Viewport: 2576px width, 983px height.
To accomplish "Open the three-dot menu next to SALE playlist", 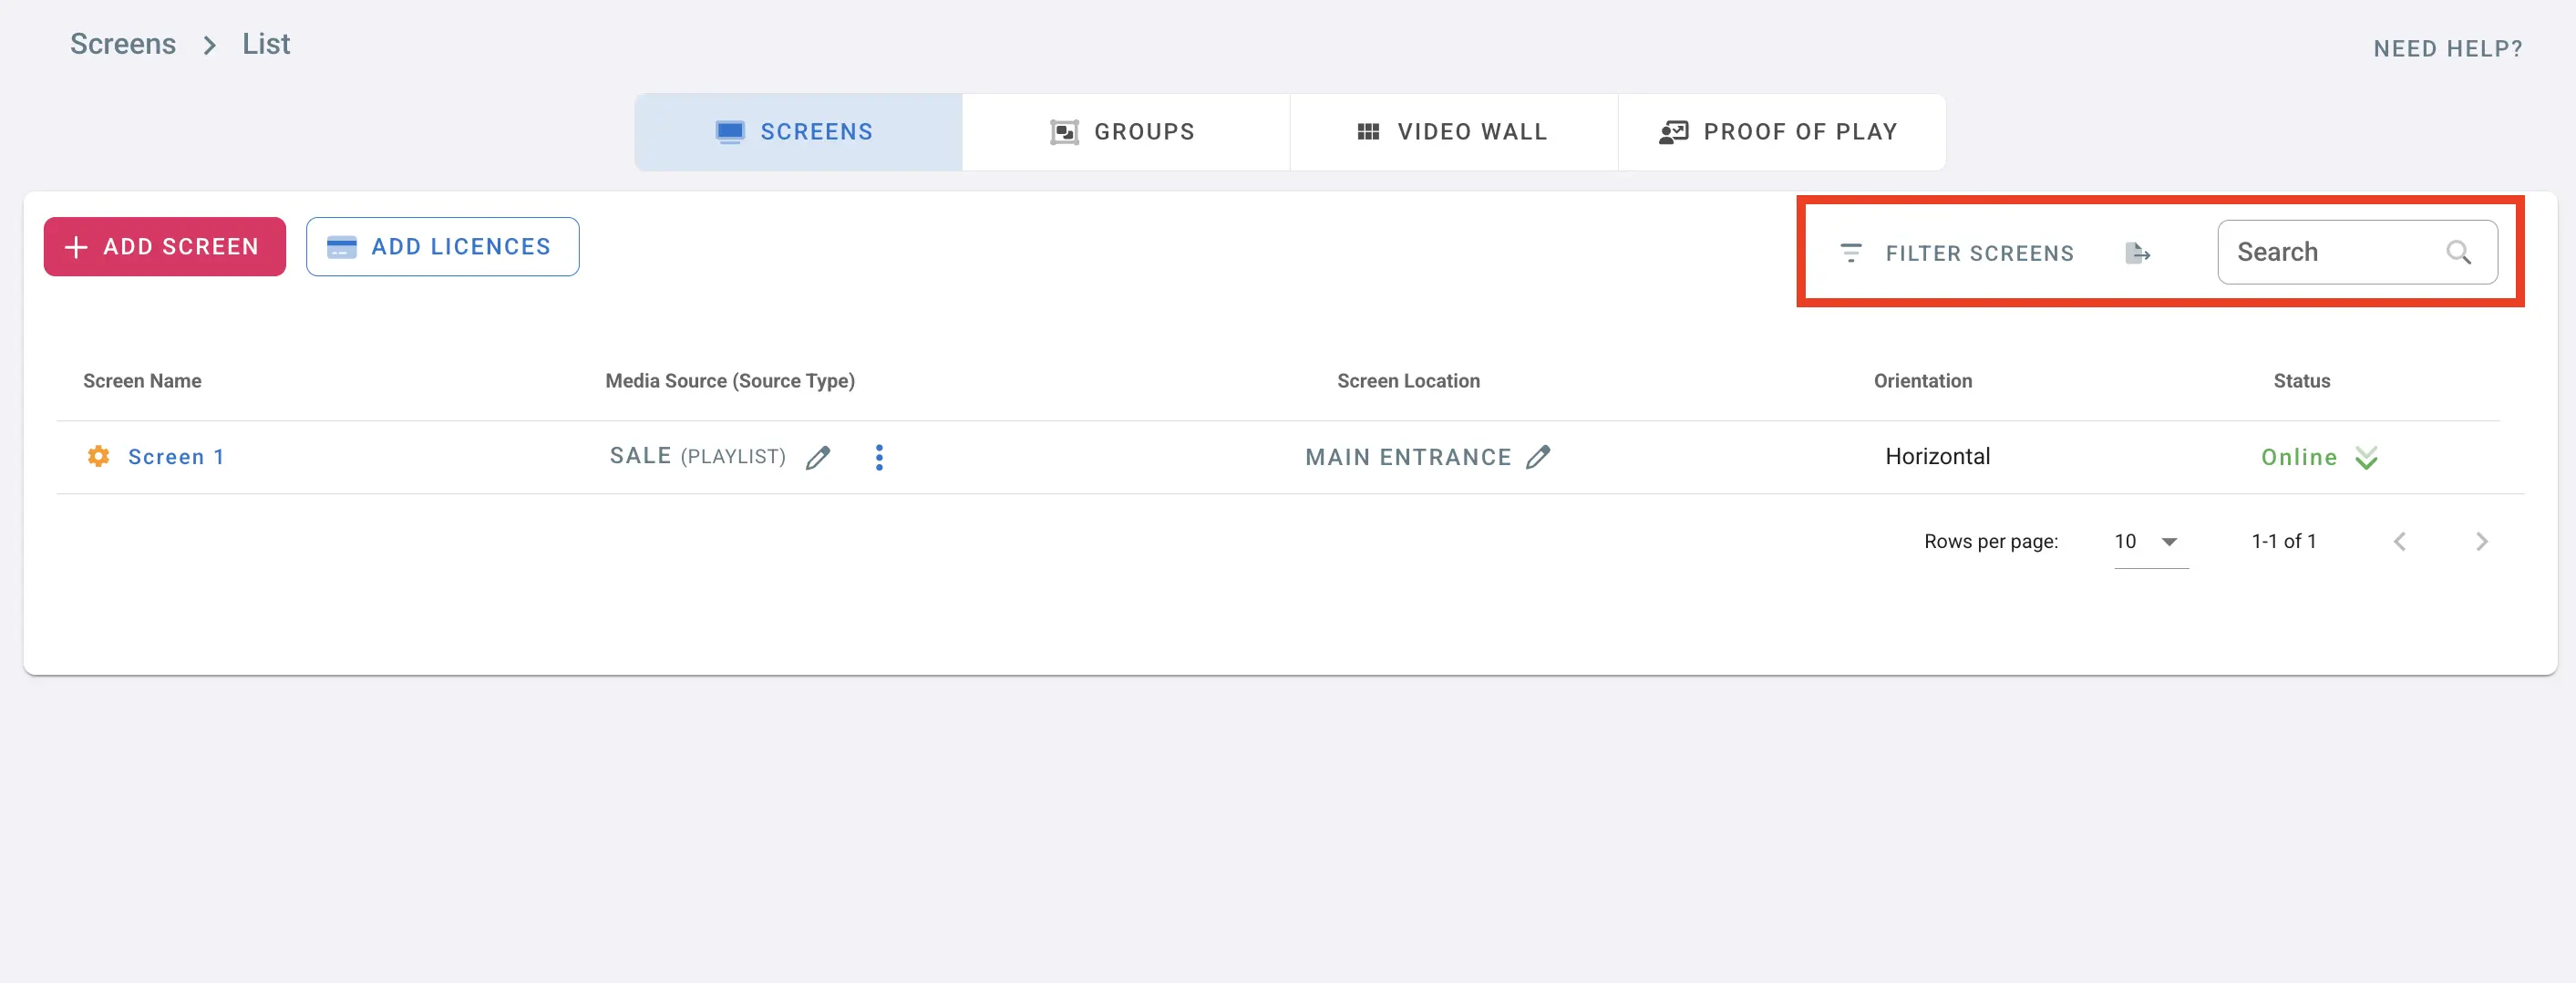I will [879, 456].
